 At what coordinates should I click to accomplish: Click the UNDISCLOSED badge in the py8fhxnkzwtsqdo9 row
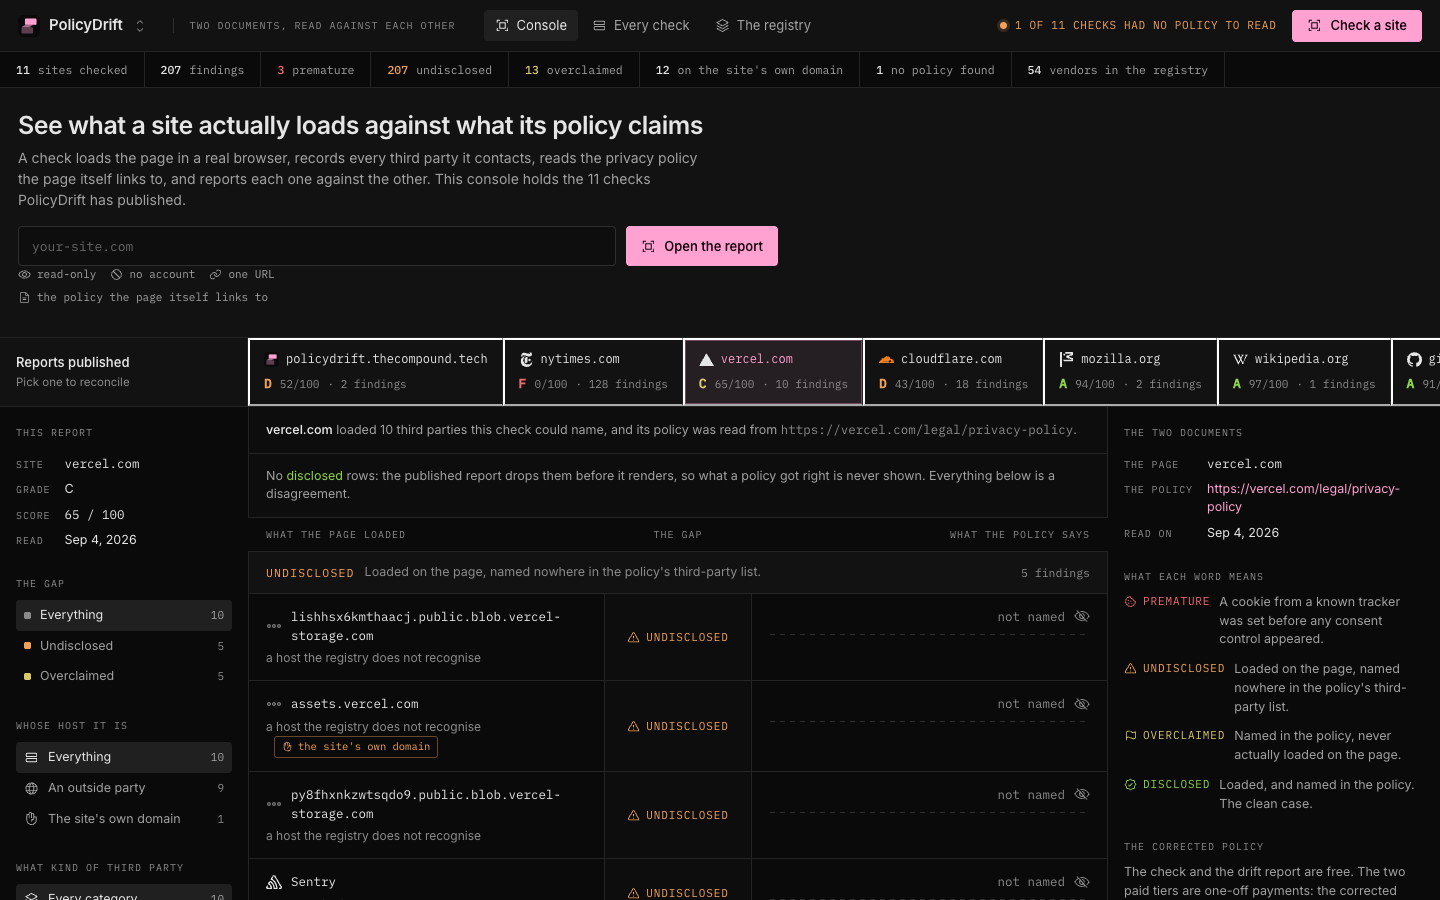tap(678, 815)
